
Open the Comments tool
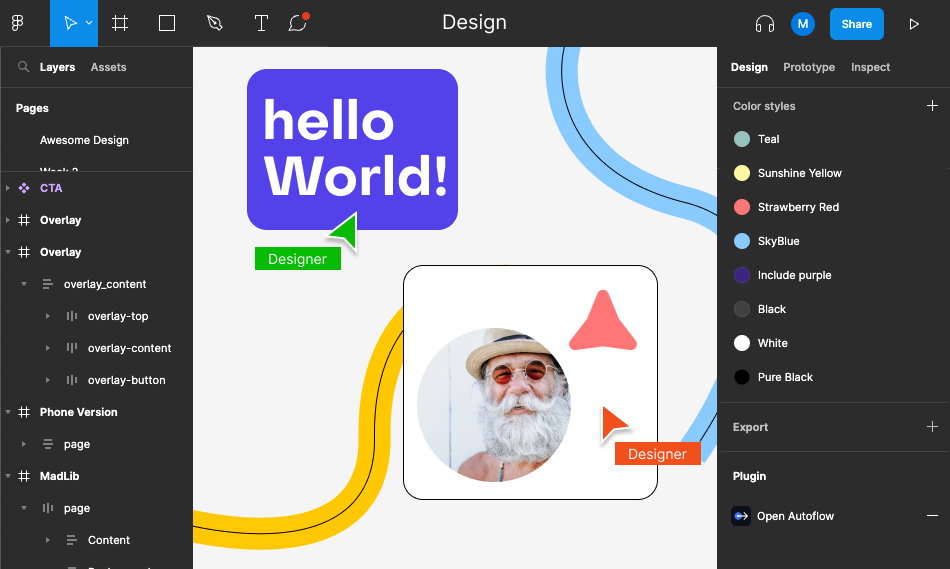297,23
